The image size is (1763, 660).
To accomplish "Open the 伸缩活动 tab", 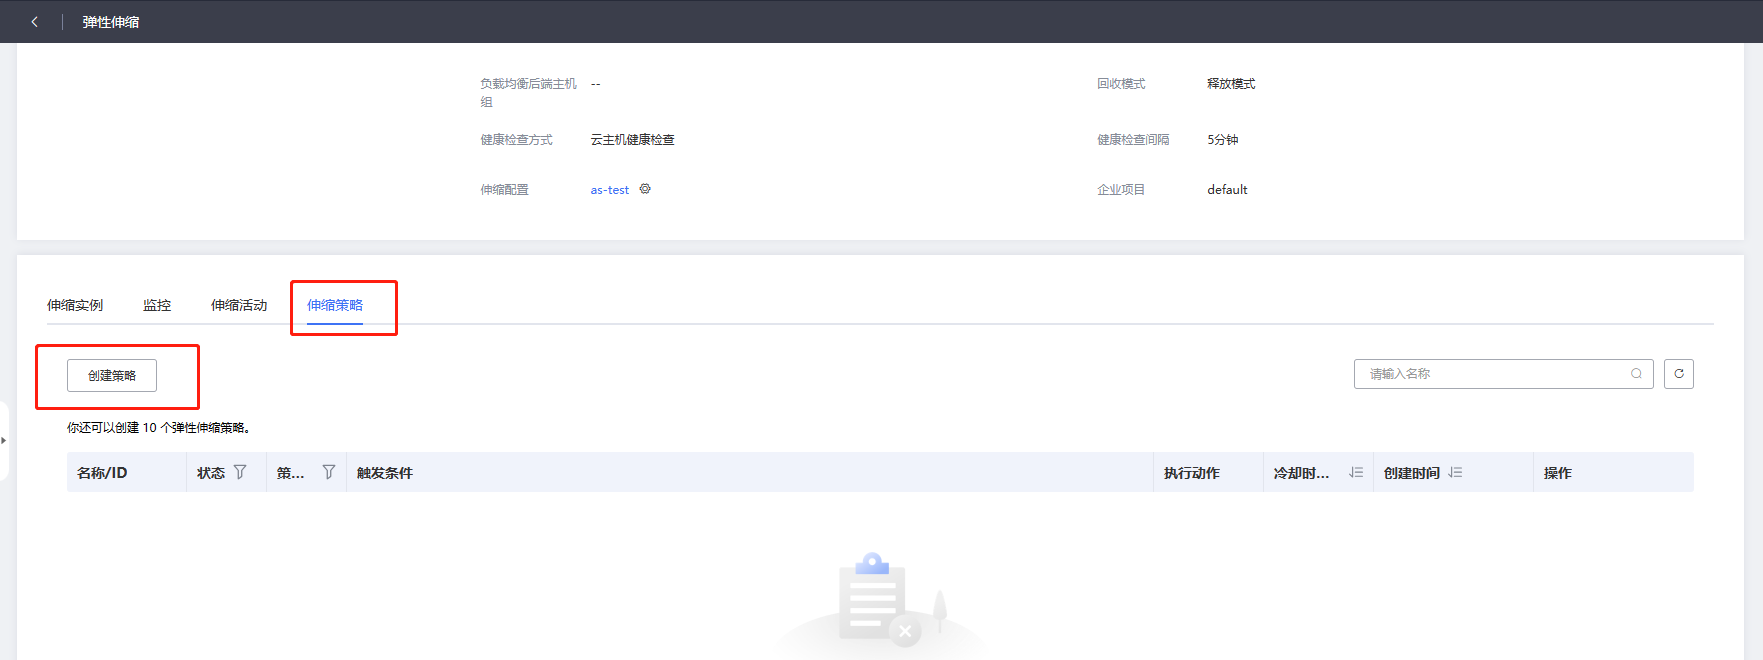I will (x=239, y=305).
